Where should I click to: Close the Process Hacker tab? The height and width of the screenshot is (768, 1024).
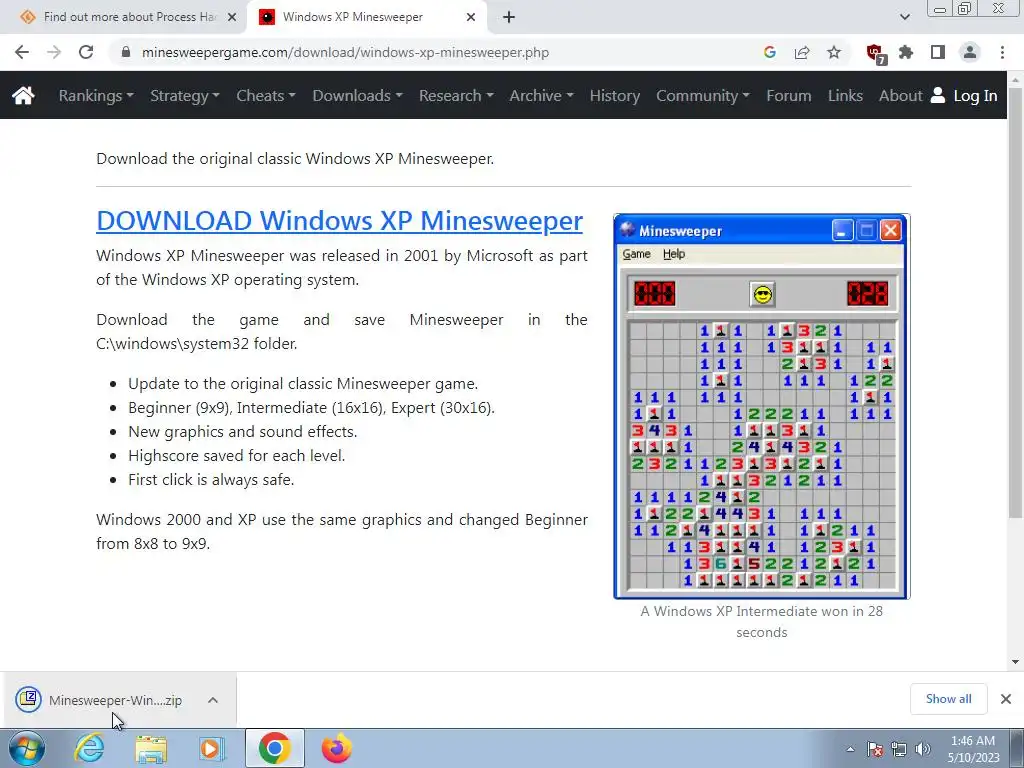coord(232,17)
